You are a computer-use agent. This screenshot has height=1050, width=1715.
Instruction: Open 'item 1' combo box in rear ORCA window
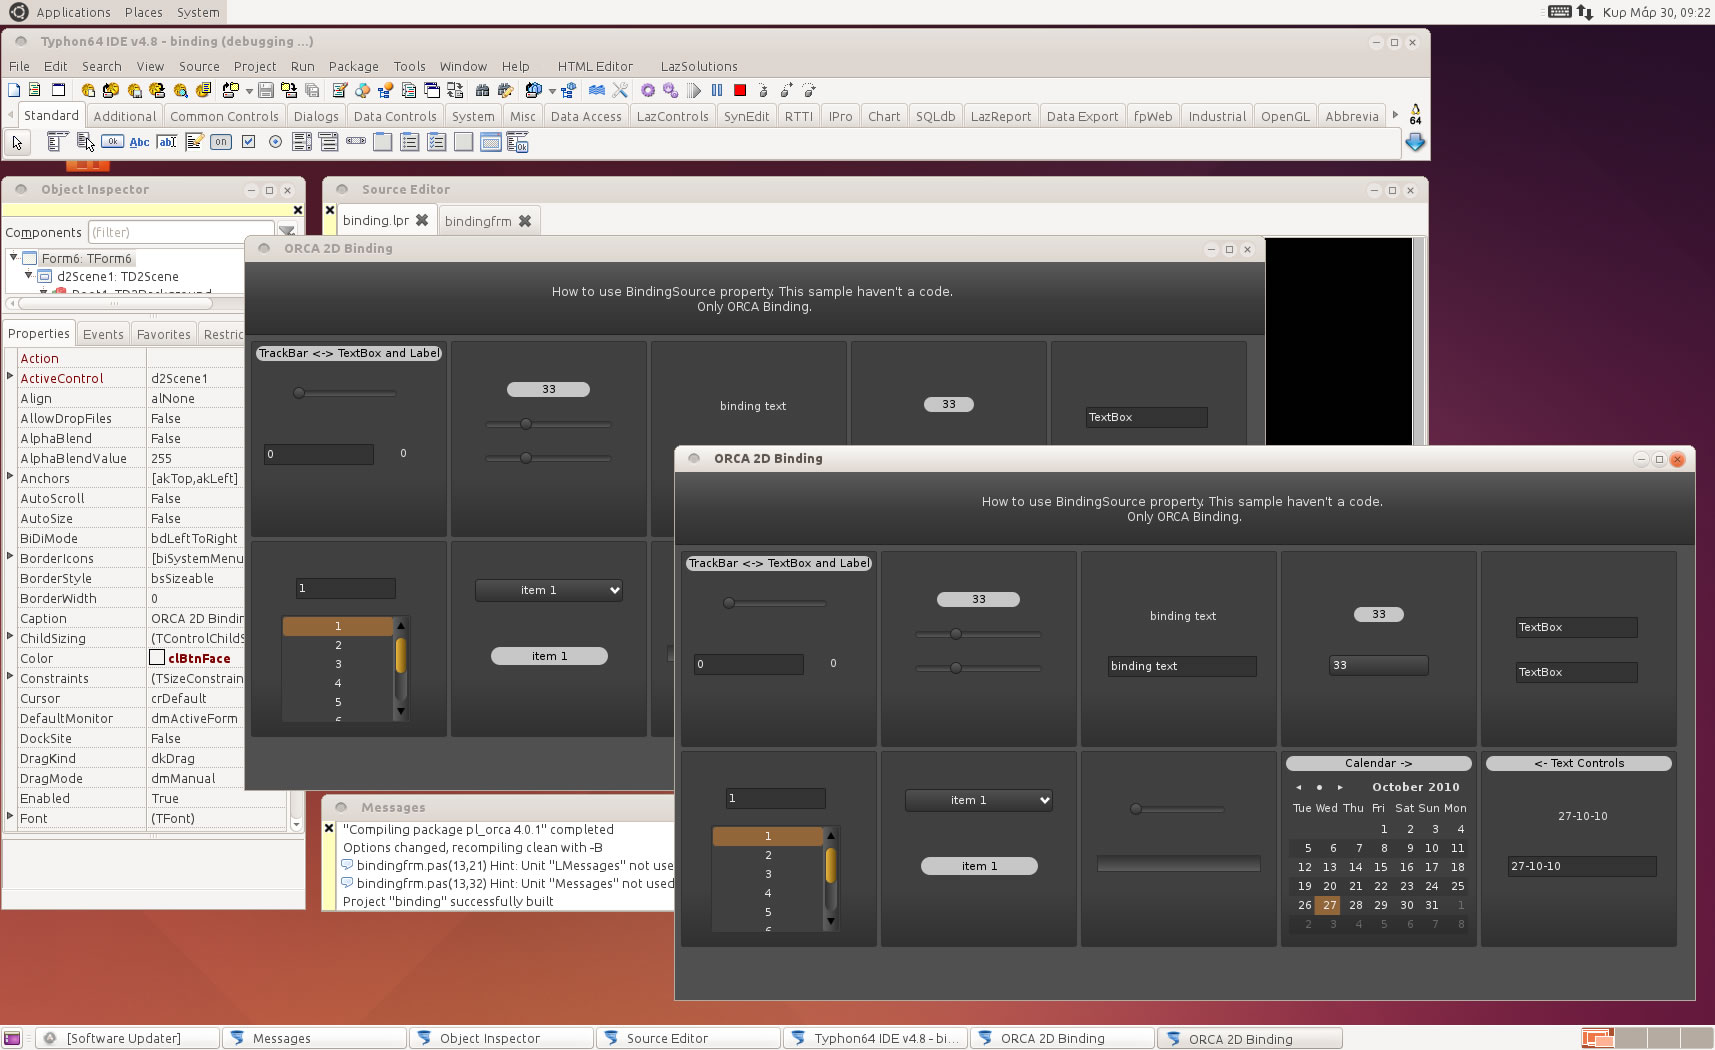(x=549, y=590)
